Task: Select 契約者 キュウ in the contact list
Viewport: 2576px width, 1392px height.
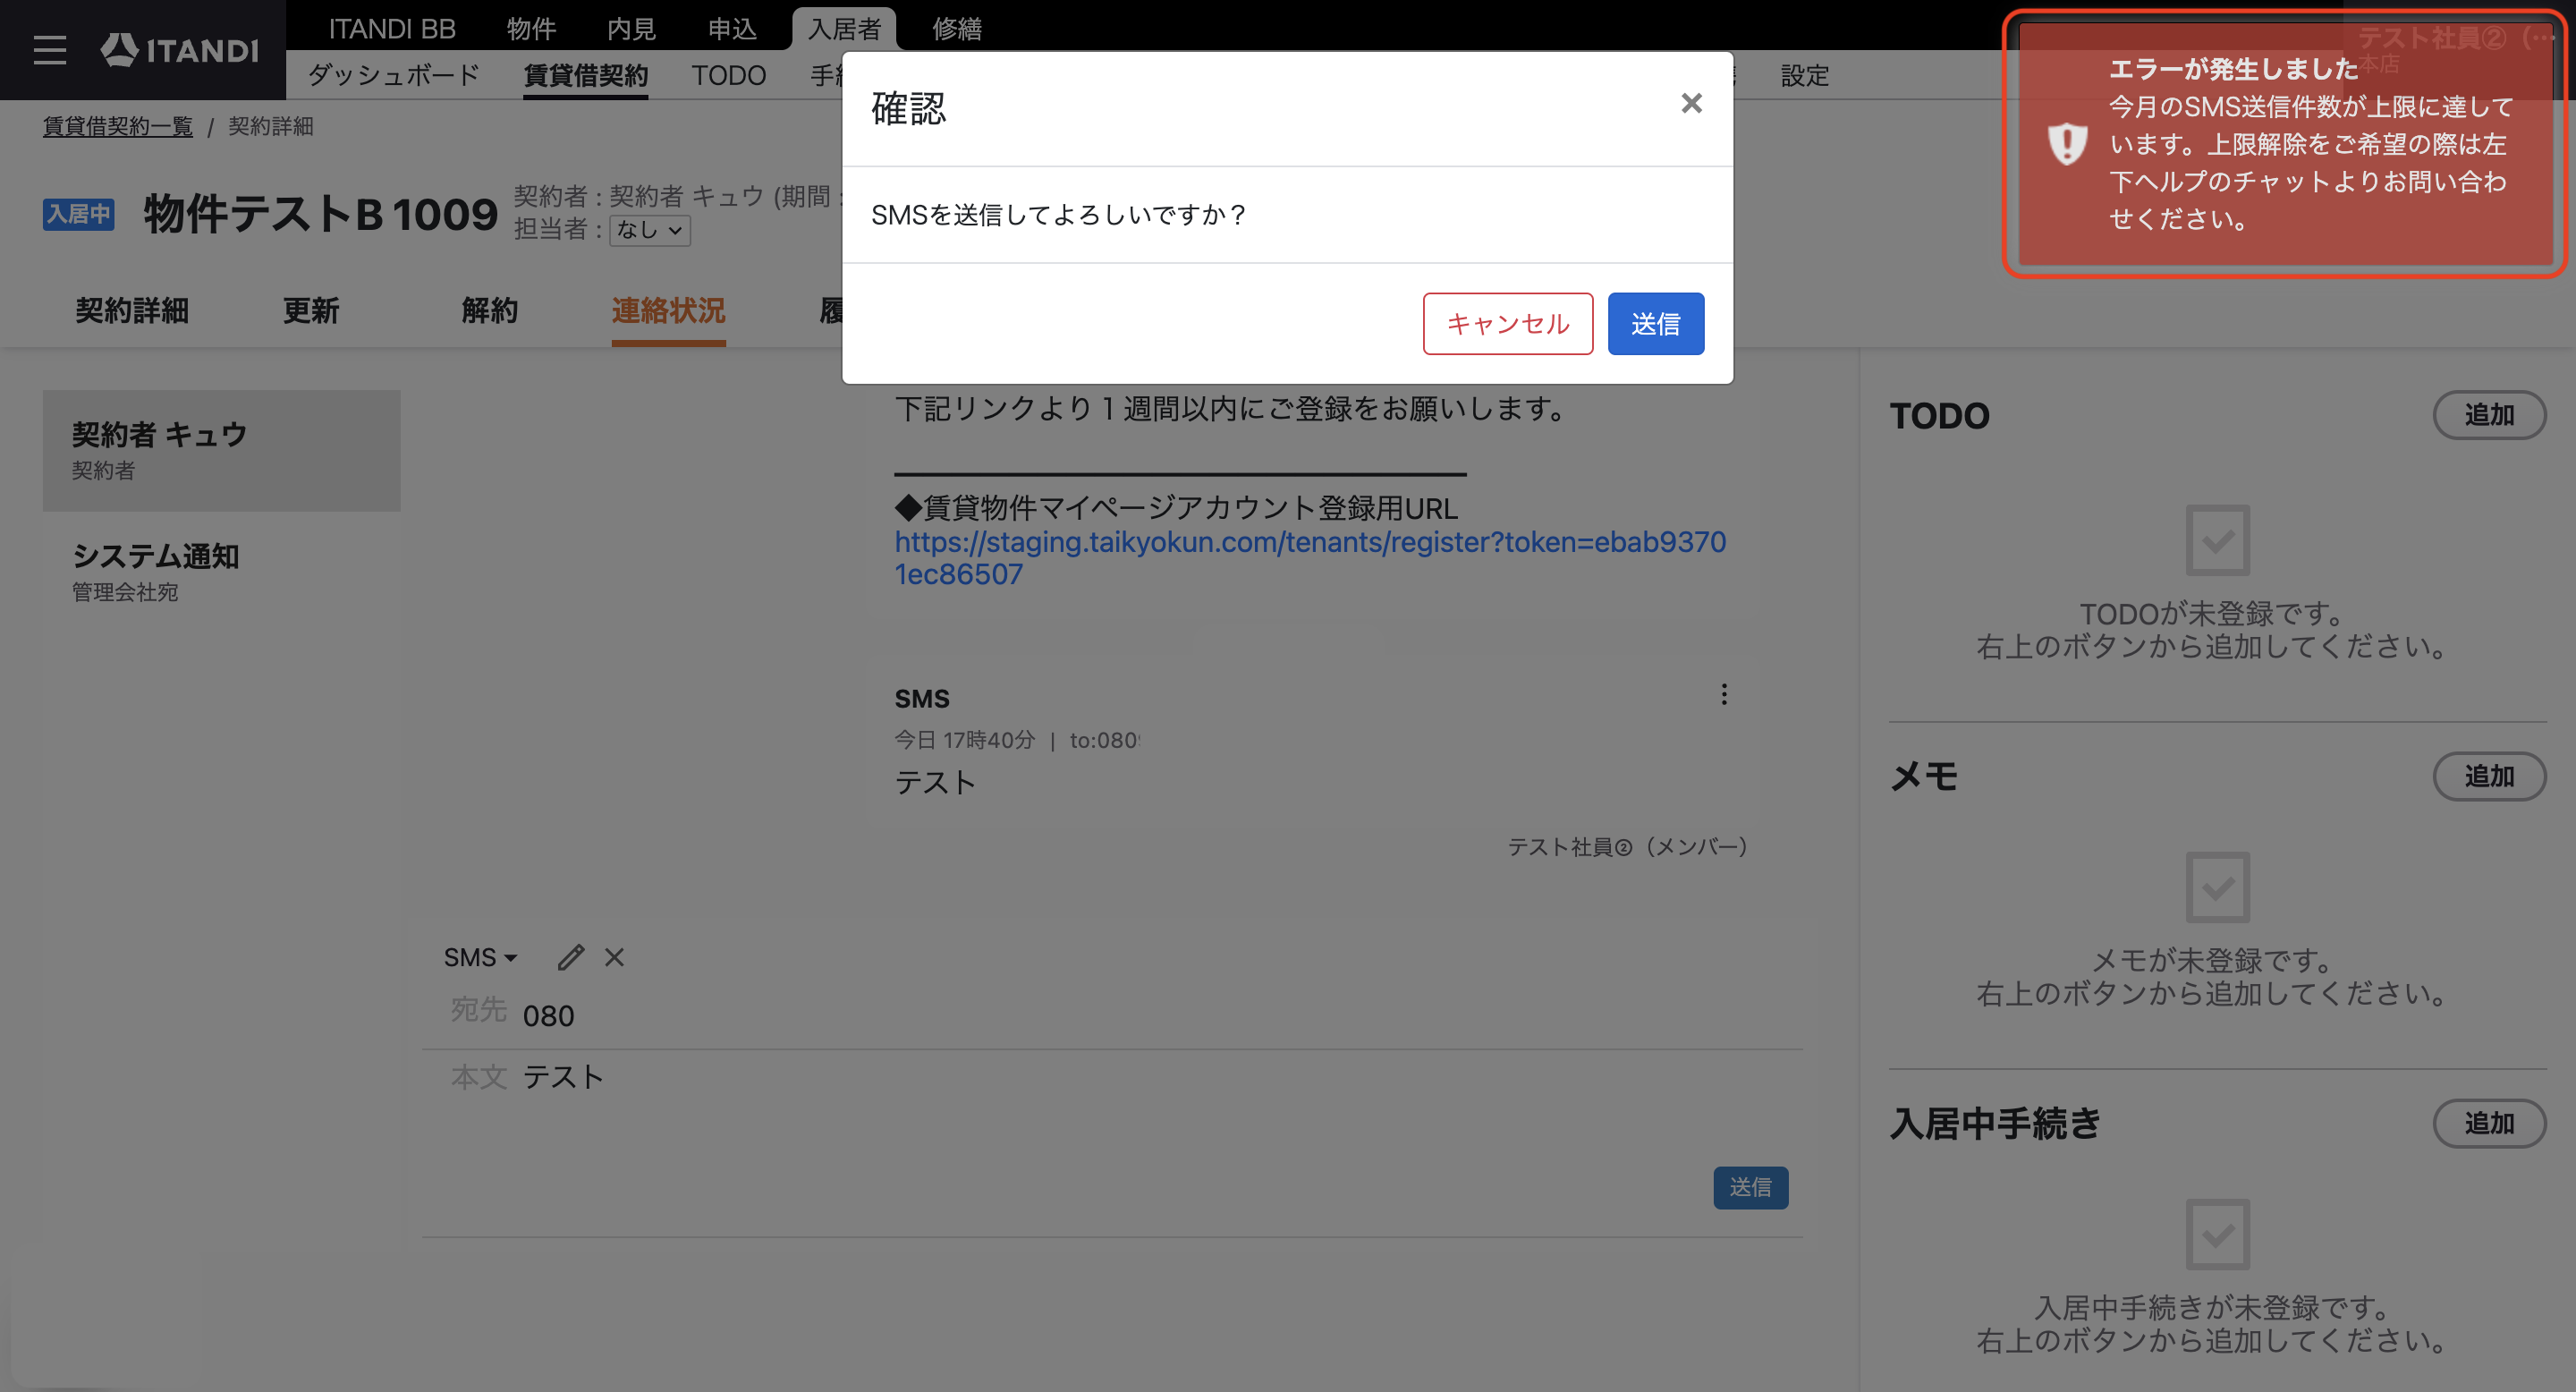Action: (222, 451)
